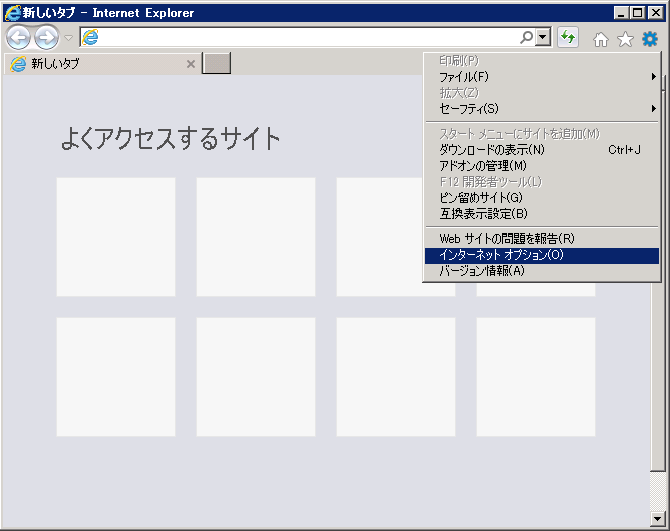The height and width of the screenshot is (531, 670).
Task: Select the 新しいタブ tab
Action: (102, 64)
